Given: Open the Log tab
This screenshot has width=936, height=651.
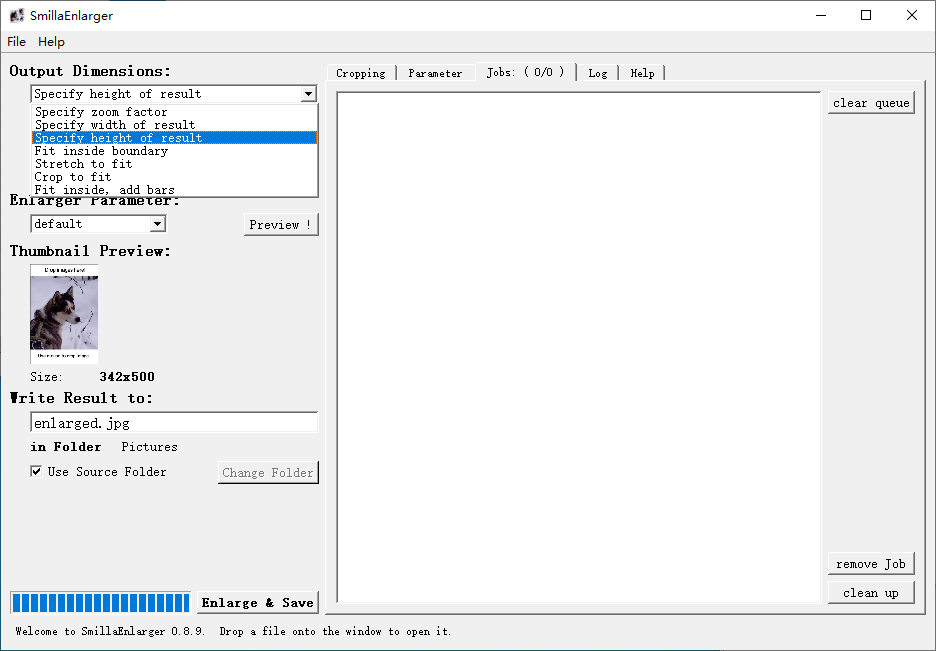Looking at the screenshot, I should pos(597,73).
